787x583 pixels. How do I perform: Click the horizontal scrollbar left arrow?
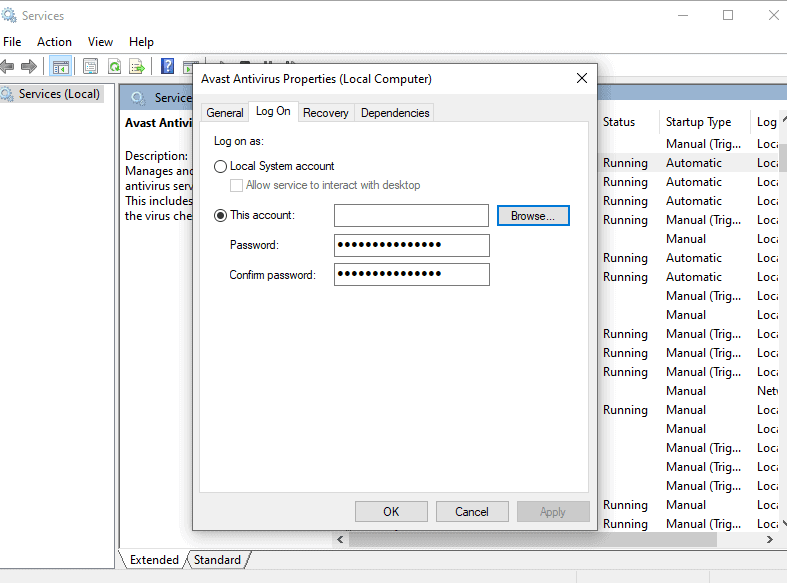(340, 540)
